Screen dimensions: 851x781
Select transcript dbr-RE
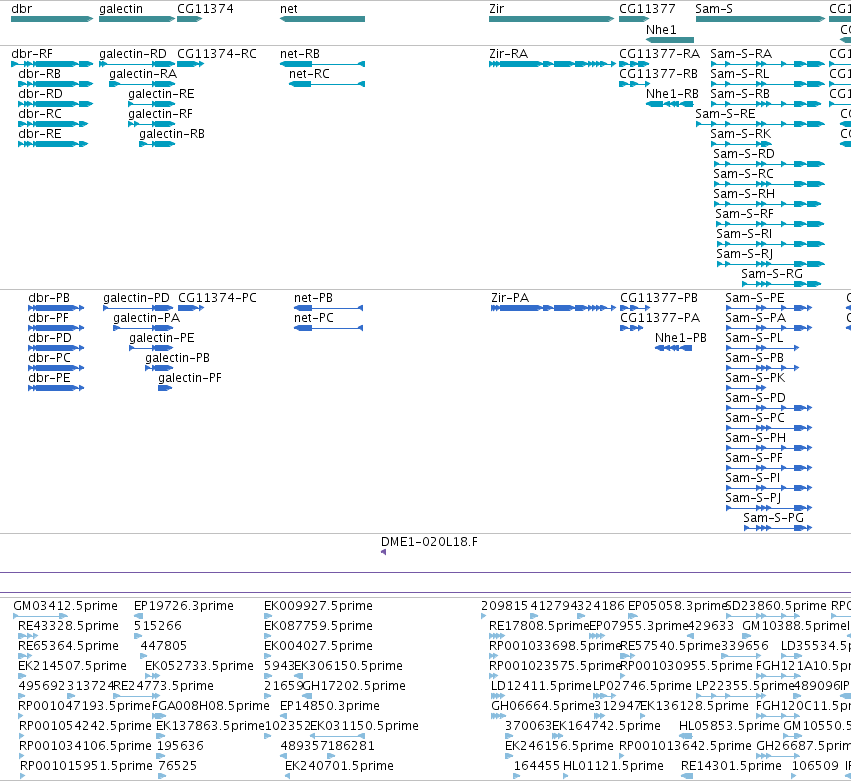(x=53, y=144)
